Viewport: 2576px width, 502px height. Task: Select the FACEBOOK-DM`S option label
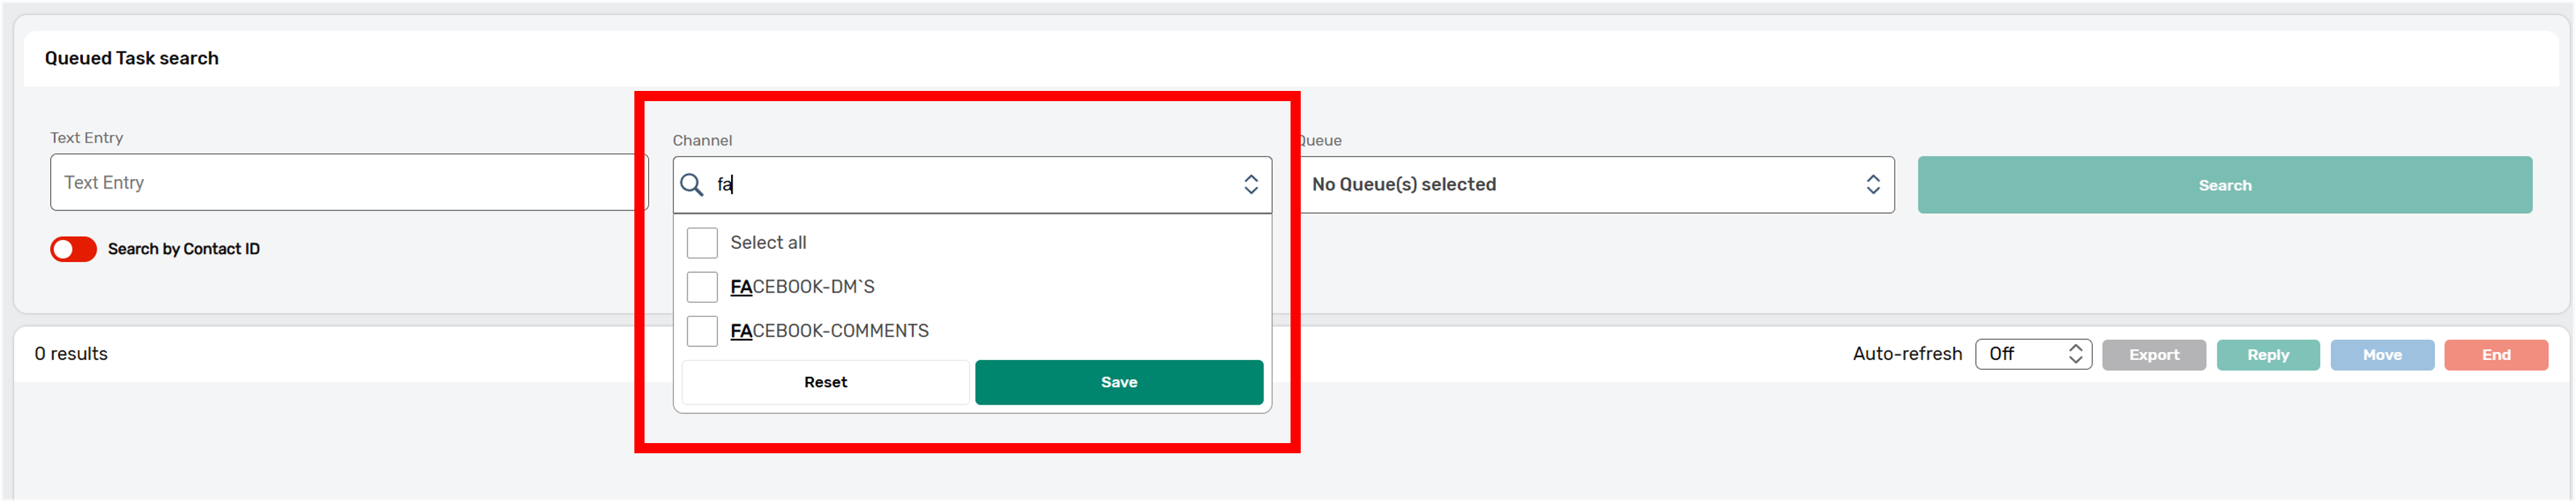pos(802,287)
